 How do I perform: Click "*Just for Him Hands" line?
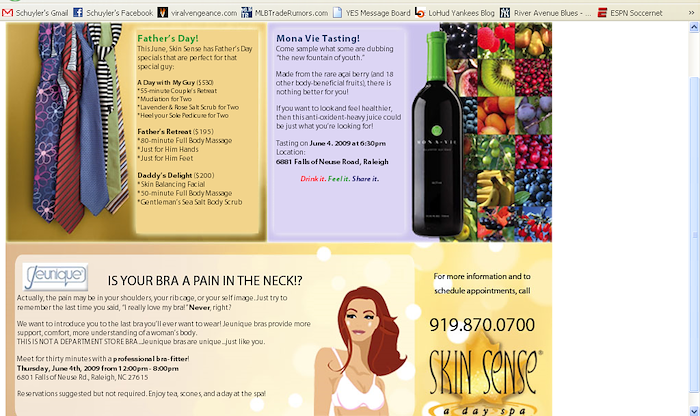167,150
